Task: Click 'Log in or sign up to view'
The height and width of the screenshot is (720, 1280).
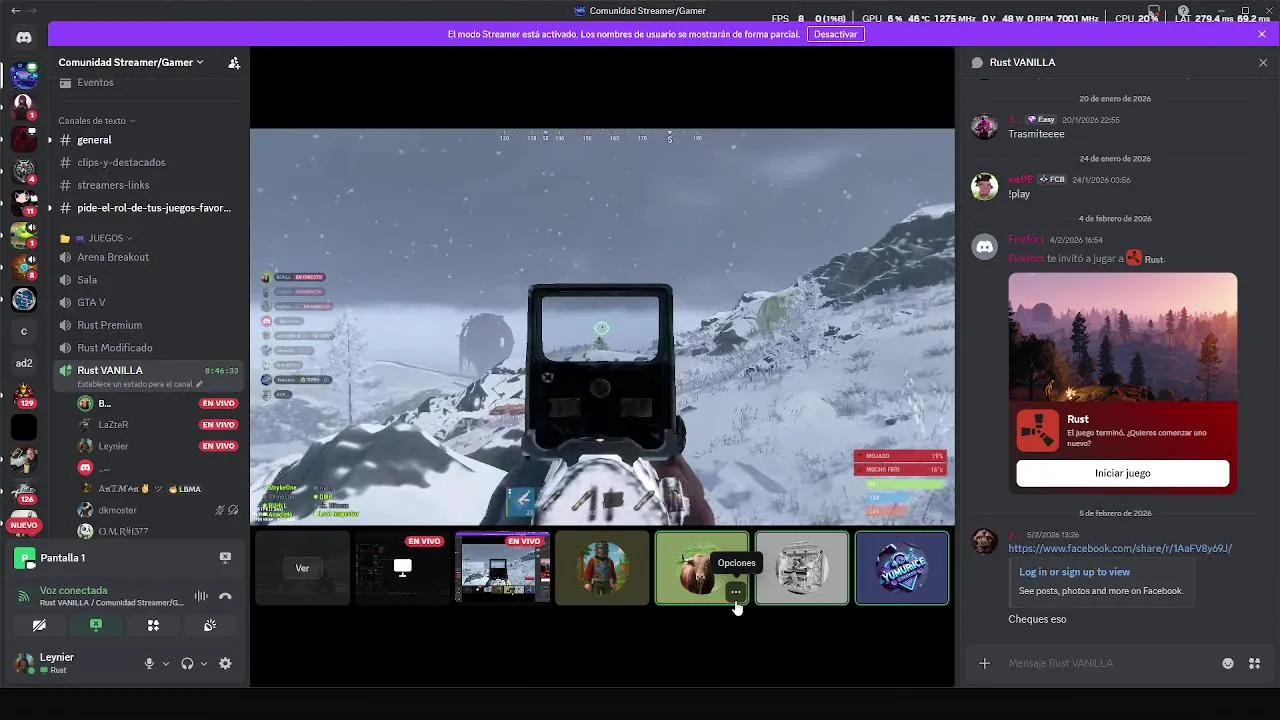Action: coord(1074,572)
